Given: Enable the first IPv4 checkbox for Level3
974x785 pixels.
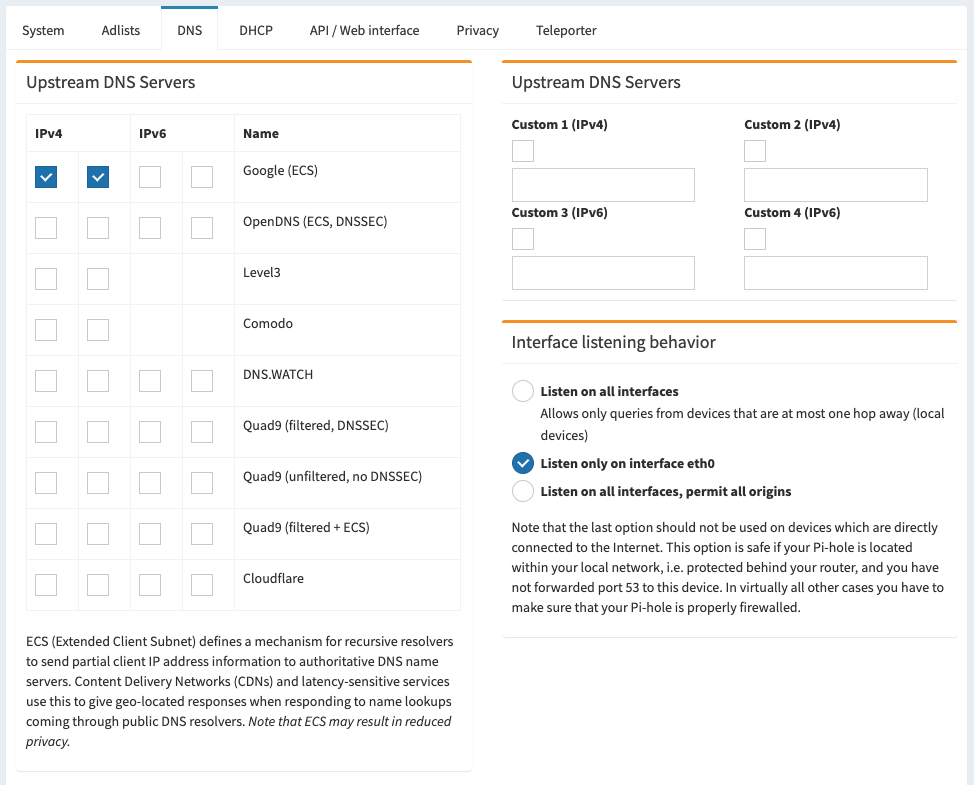Looking at the screenshot, I should coord(46,279).
